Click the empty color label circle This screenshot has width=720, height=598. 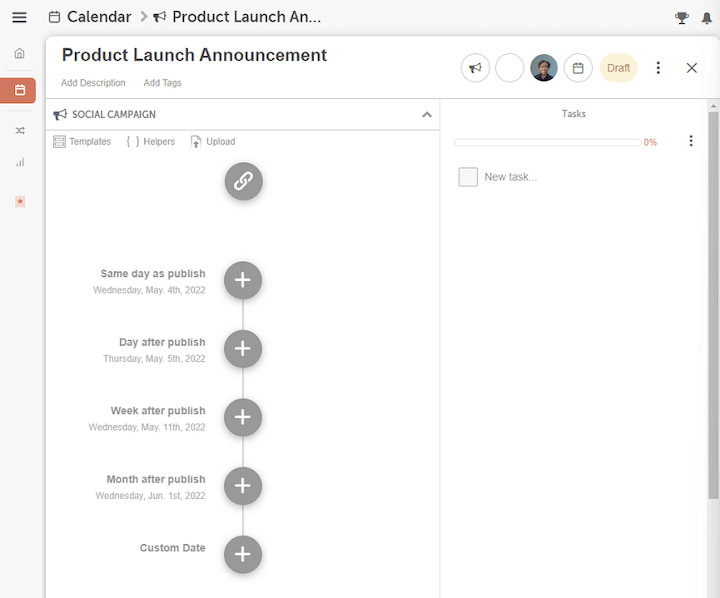pos(510,68)
